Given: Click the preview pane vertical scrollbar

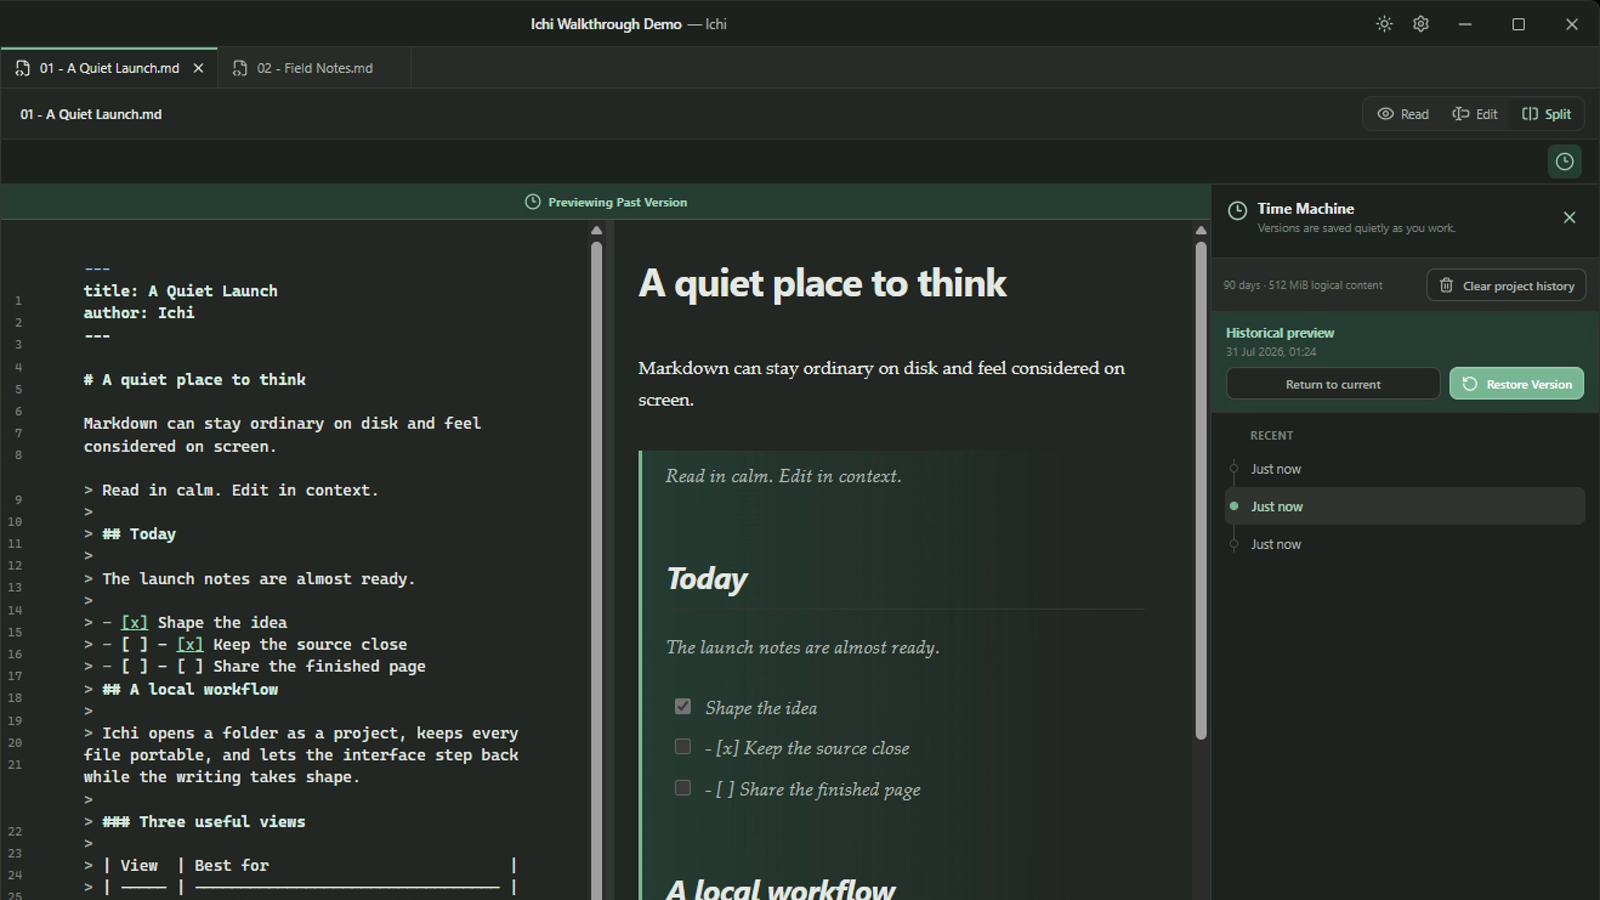Looking at the screenshot, I should (x=1201, y=490).
